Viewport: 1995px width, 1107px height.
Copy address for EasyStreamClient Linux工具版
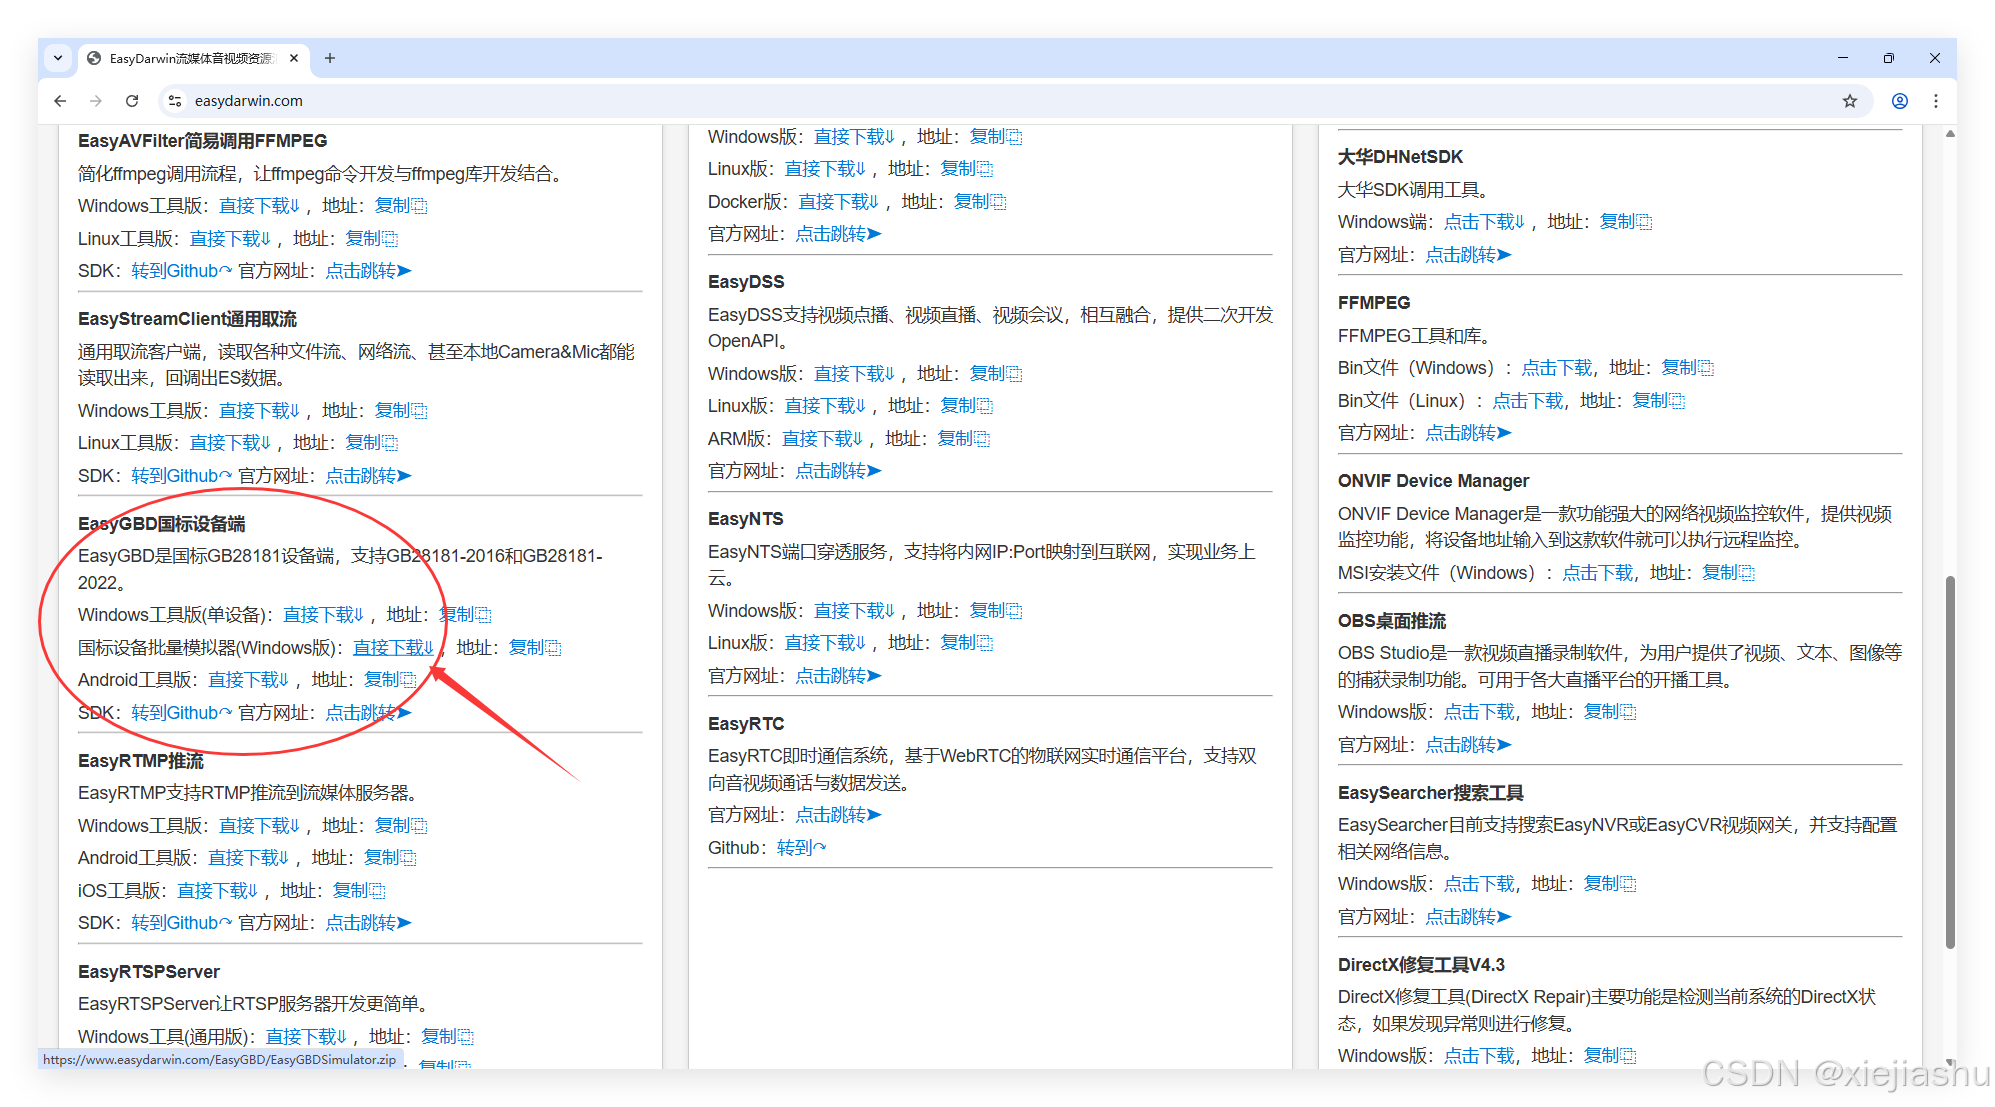pyautogui.click(x=371, y=443)
